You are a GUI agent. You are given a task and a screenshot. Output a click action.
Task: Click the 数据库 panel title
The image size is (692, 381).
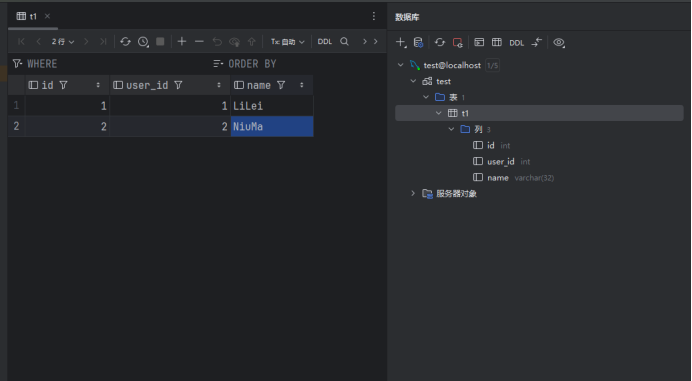point(407,17)
